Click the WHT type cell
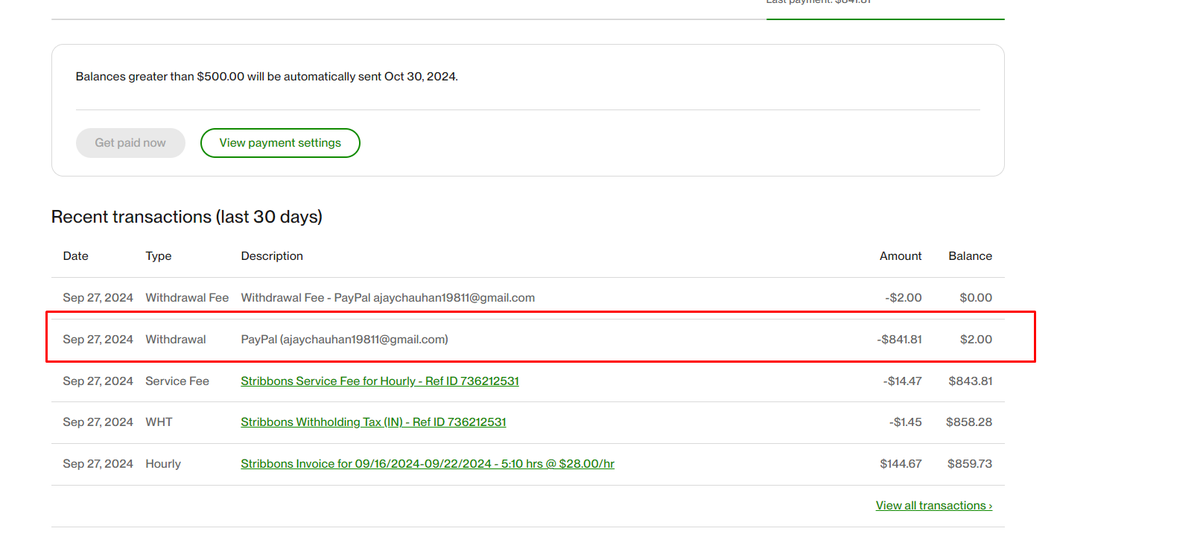This screenshot has height=537, width=1200. (x=159, y=422)
